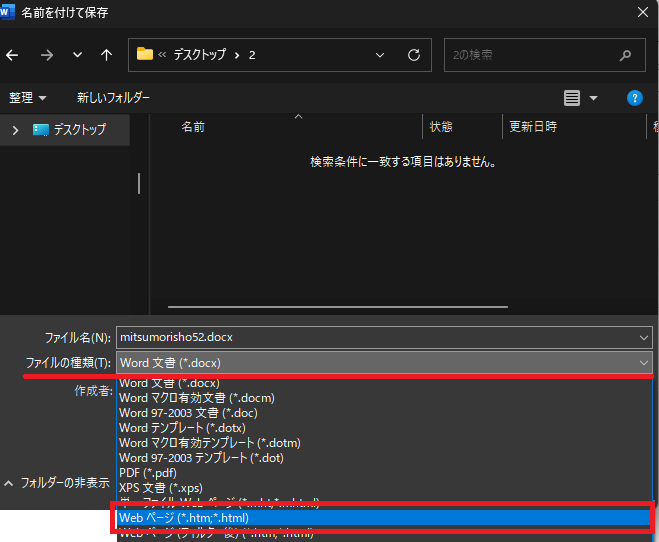Expand the デスクトップ tree node
The height and width of the screenshot is (542, 659).
click(x=15, y=130)
